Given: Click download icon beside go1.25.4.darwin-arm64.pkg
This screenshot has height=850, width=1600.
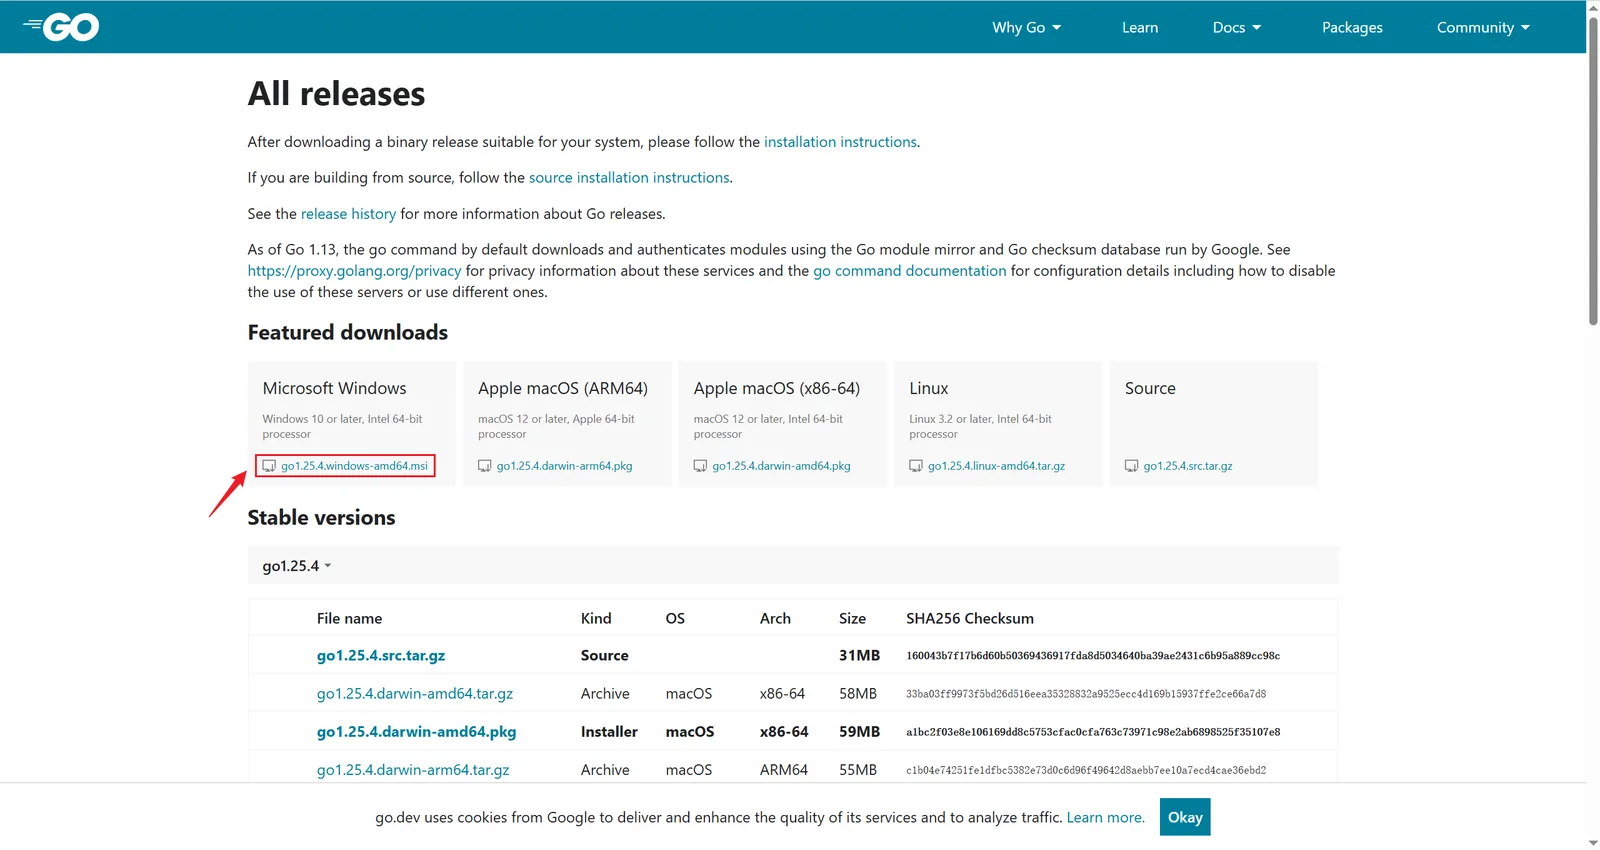Looking at the screenshot, I should click(485, 466).
